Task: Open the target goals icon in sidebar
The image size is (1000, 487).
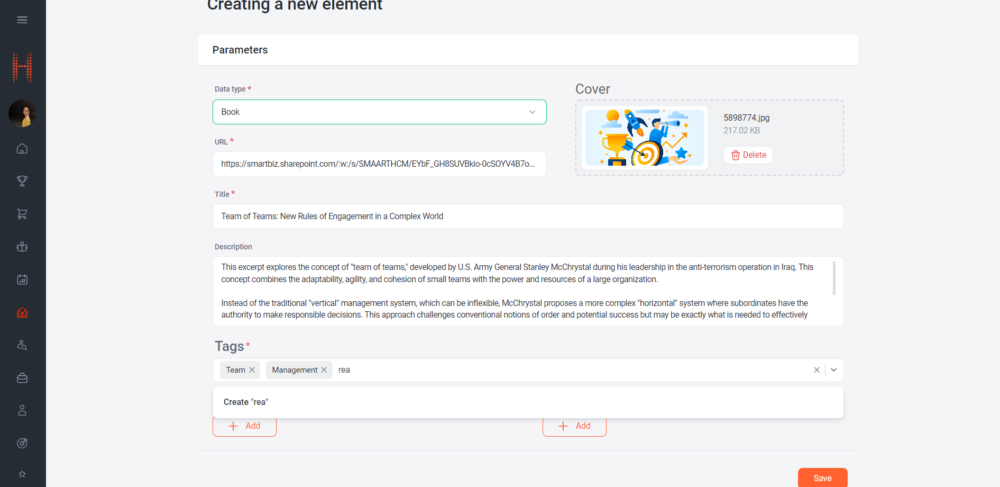Action: coord(22,442)
